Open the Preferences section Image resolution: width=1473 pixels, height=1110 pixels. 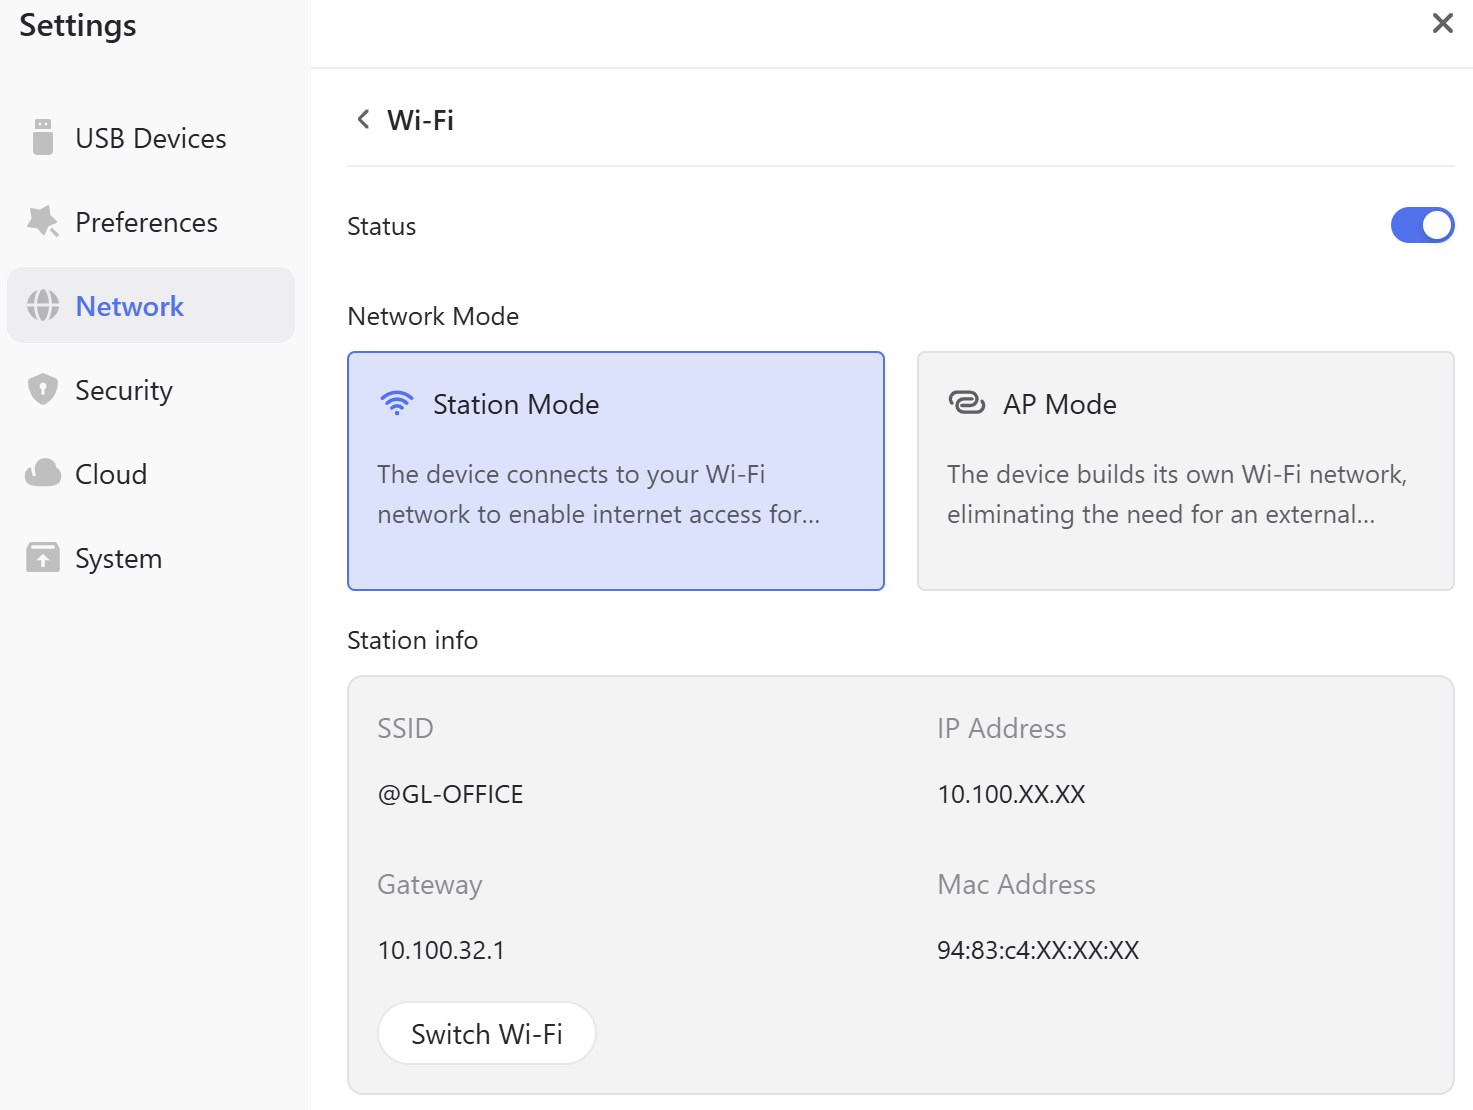click(x=151, y=221)
